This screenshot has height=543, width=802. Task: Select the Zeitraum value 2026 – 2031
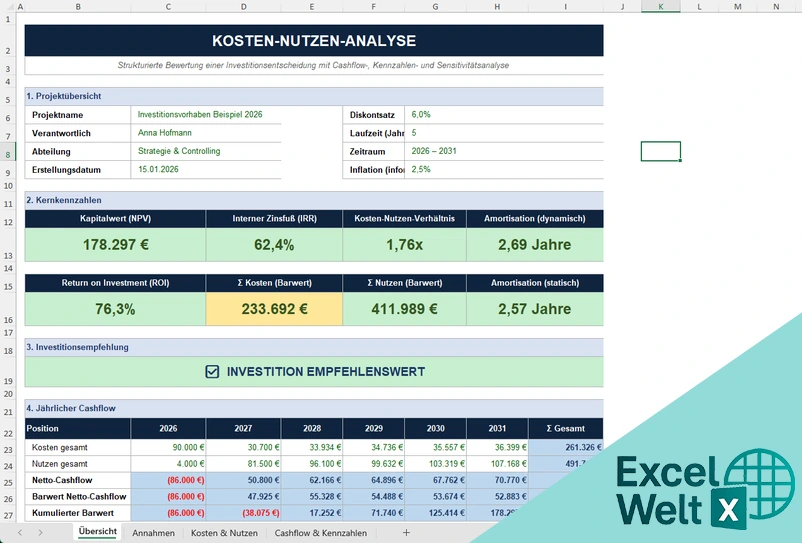click(x=504, y=151)
